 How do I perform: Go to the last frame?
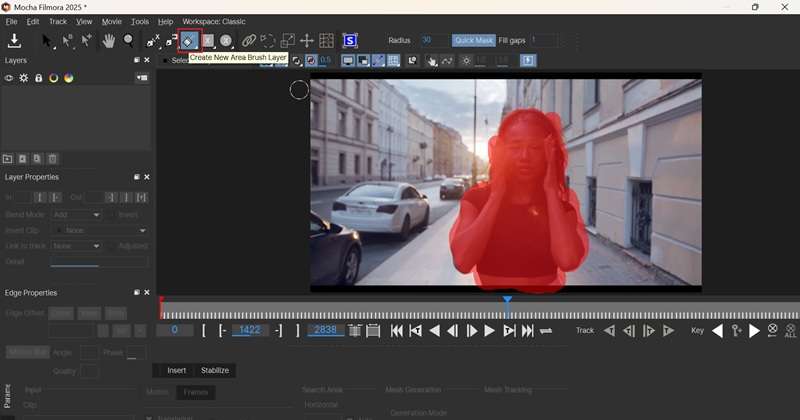(528, 331)
